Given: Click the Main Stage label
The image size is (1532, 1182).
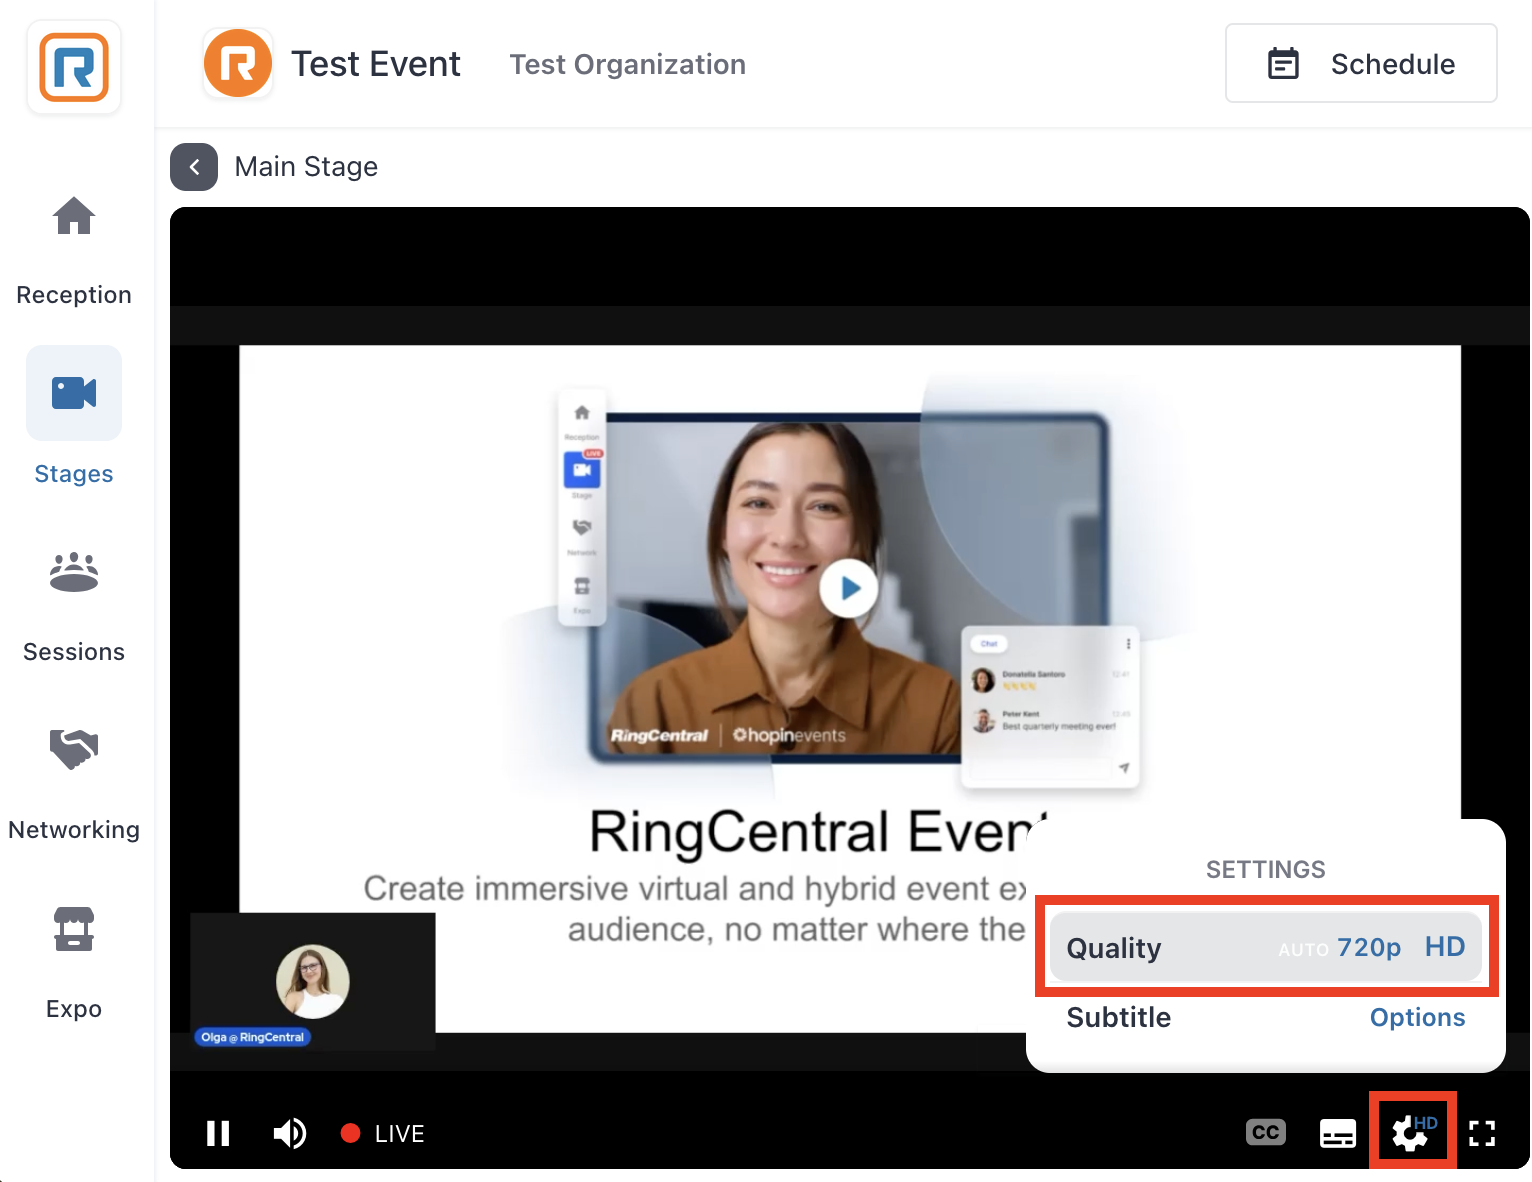Looking at the screenshot, I should tap(306, 166).
